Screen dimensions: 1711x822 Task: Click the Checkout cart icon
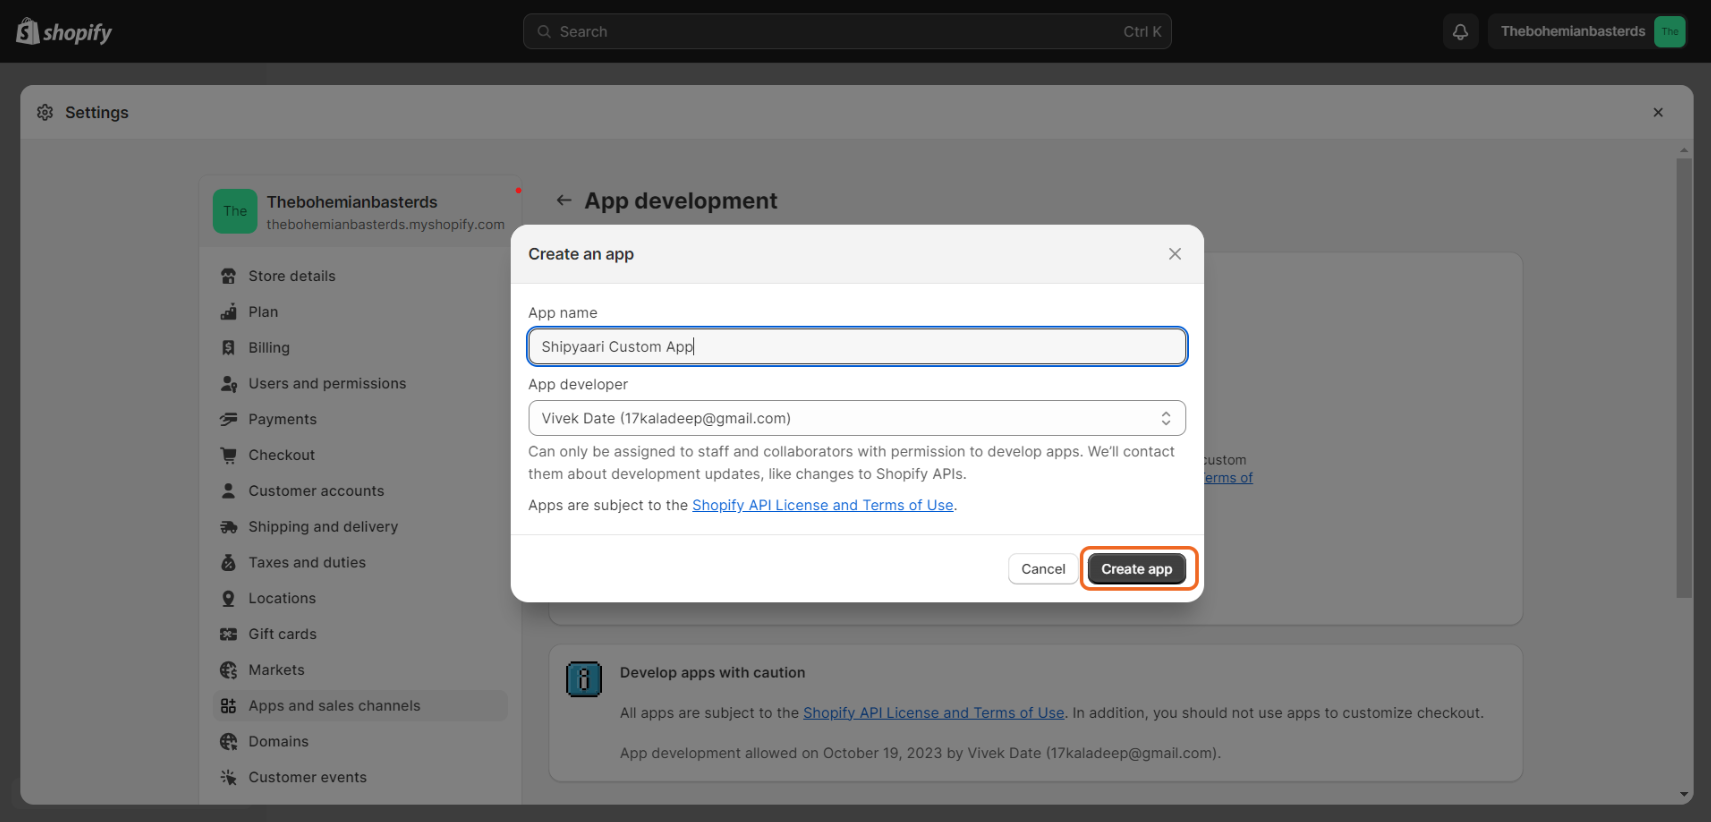[229, 455]
